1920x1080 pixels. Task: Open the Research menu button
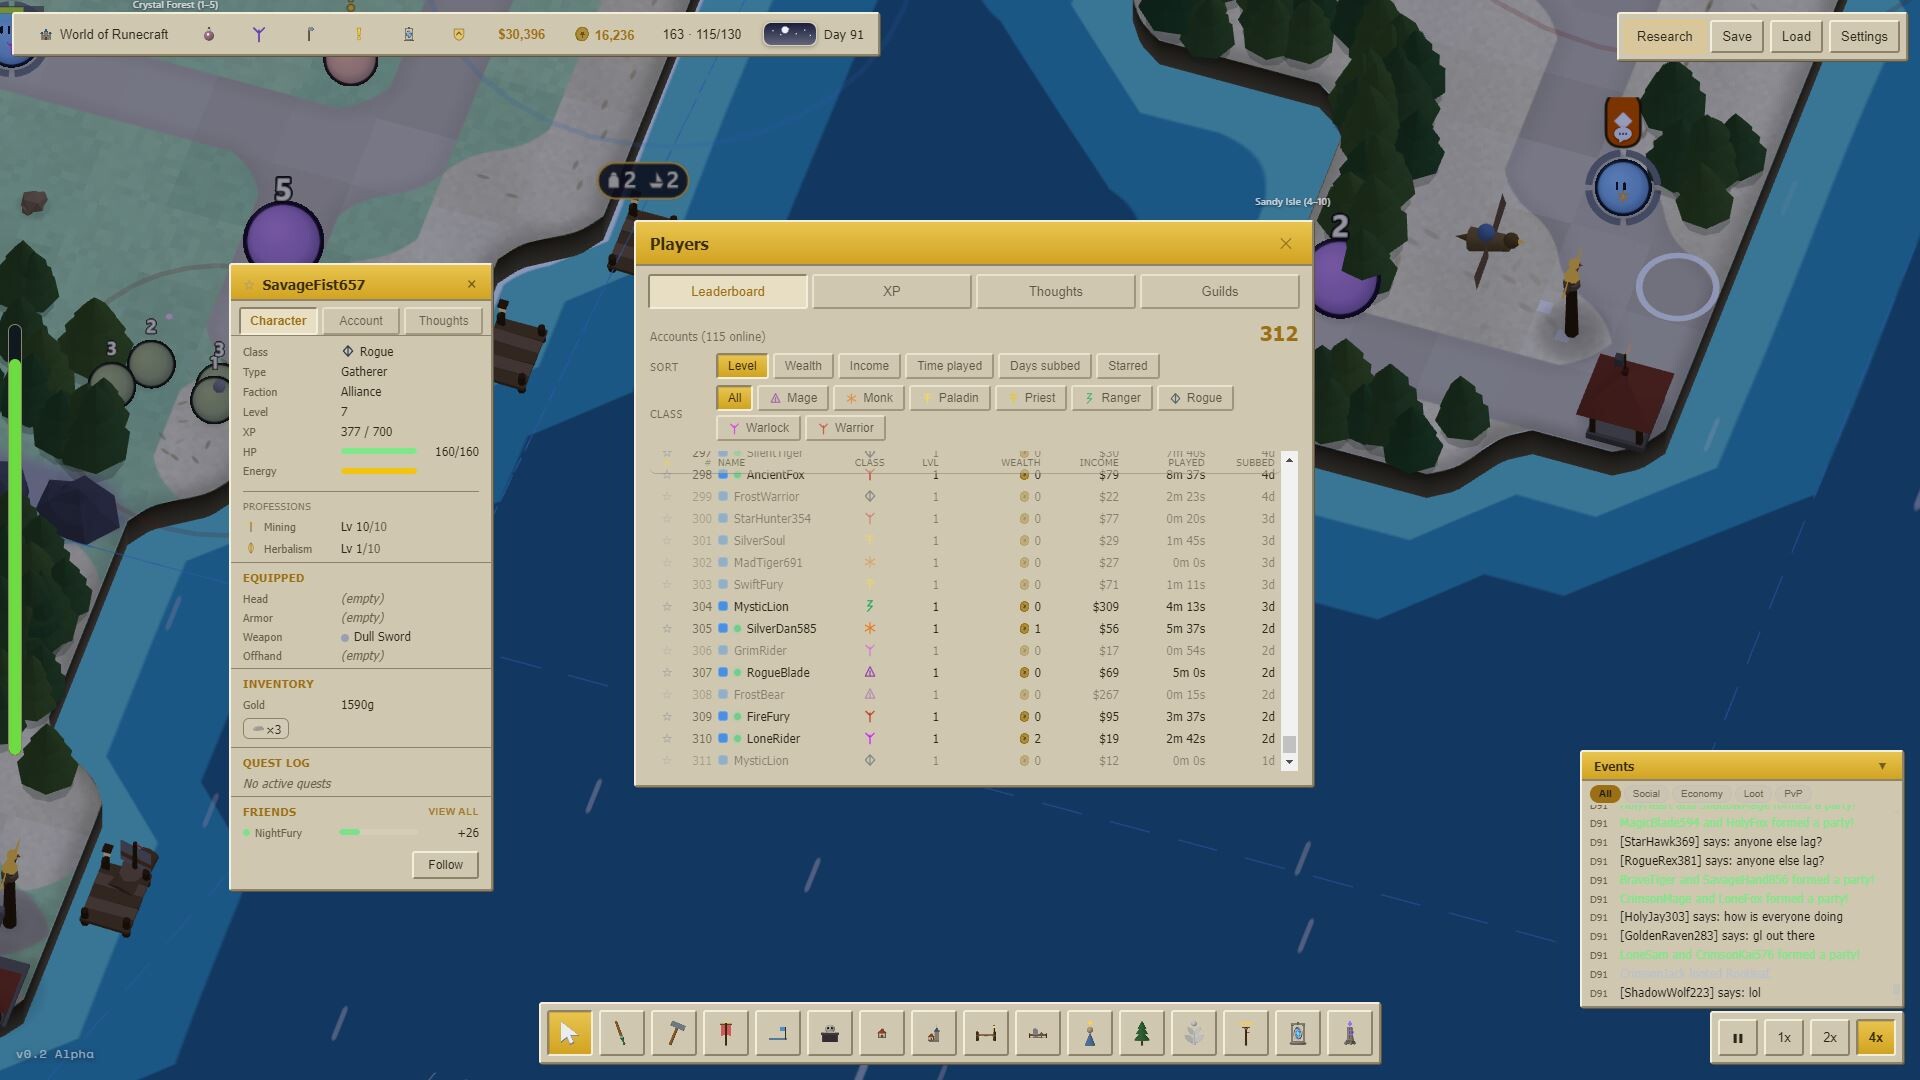pos(1664,37)
